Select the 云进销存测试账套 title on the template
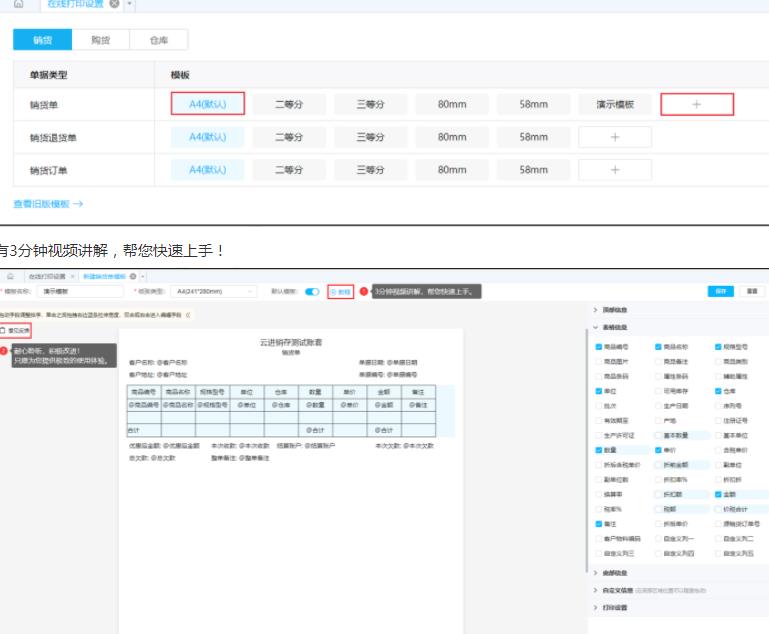769x634 pixels. point(291,342)
